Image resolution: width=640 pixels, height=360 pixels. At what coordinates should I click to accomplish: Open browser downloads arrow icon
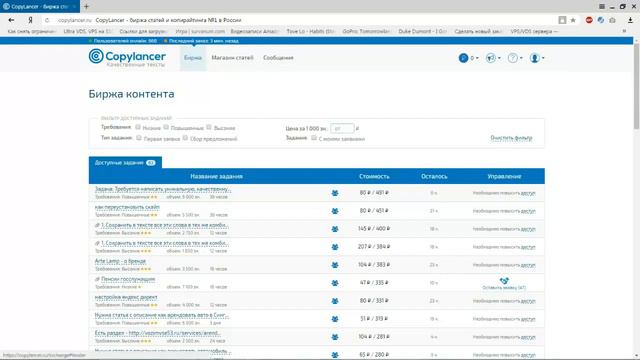(630, 20)
